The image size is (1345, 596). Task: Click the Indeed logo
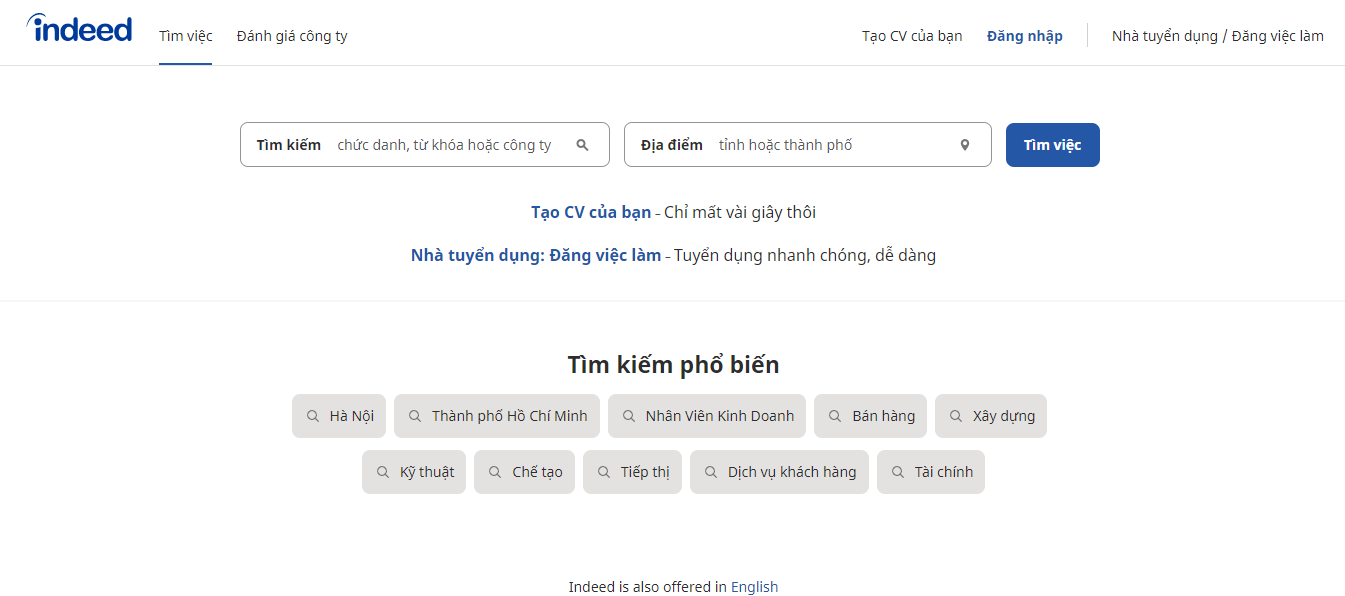tap(80, 29)
